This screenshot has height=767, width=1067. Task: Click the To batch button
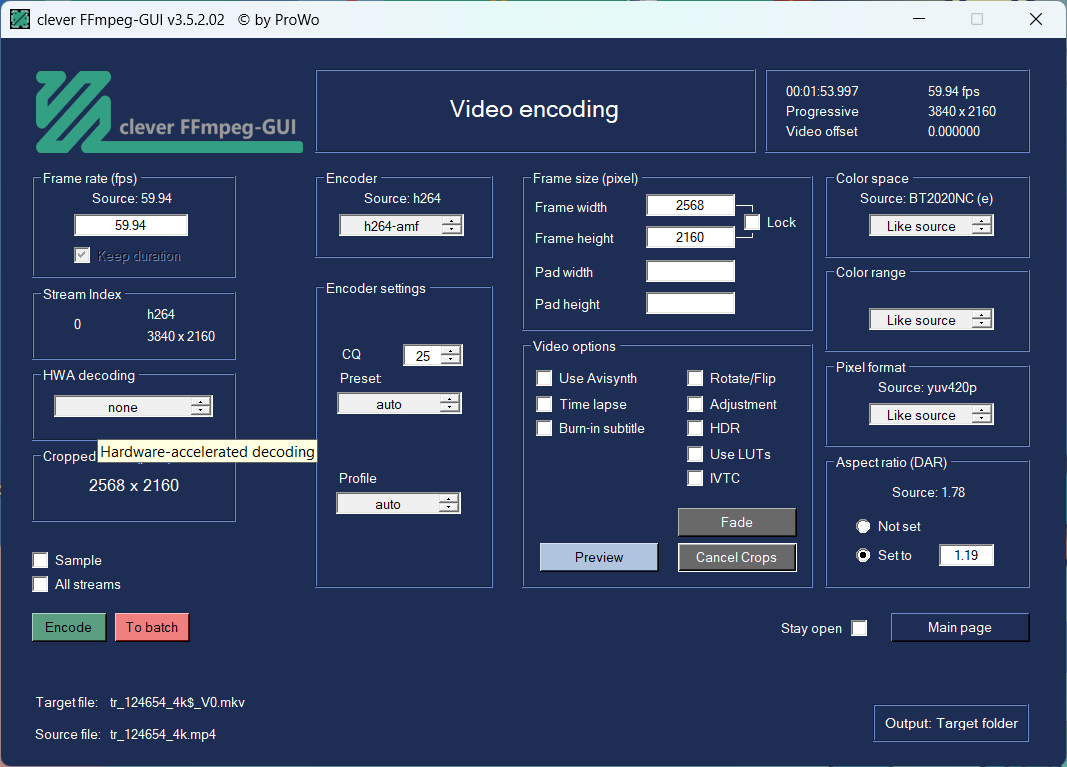coord(152,627)
